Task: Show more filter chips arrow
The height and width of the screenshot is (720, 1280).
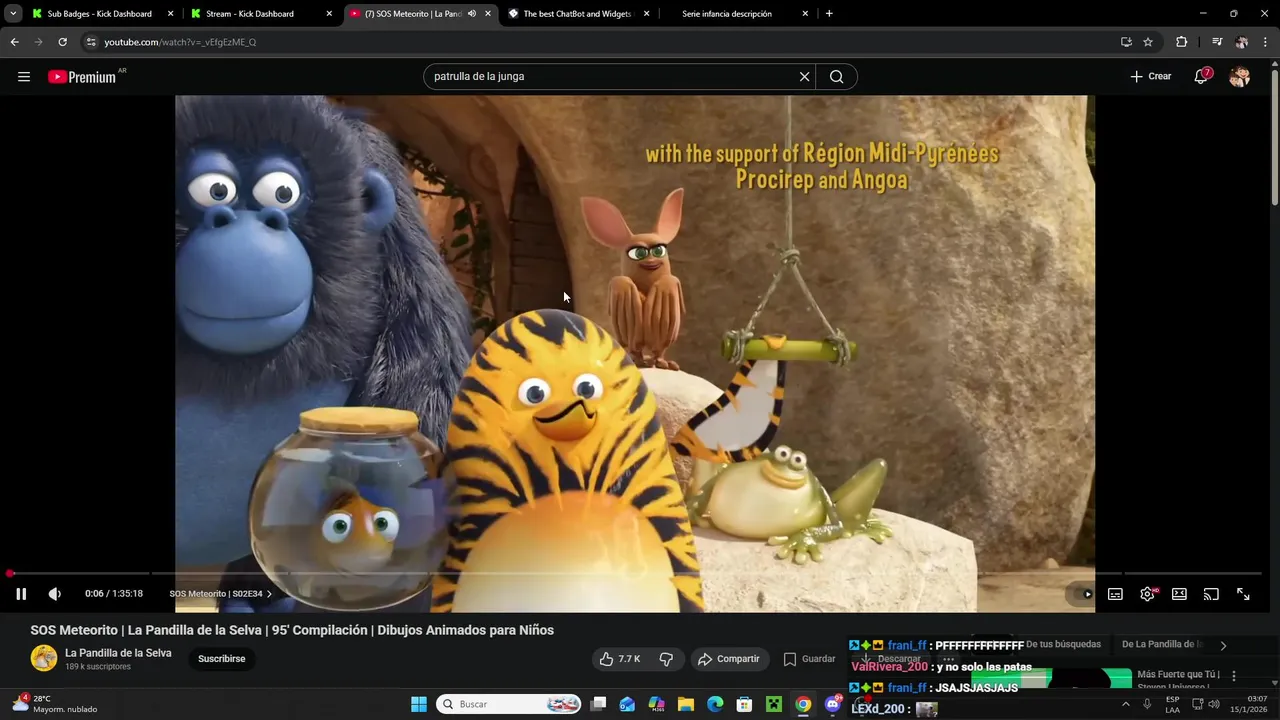Action: click(1223, 646)
